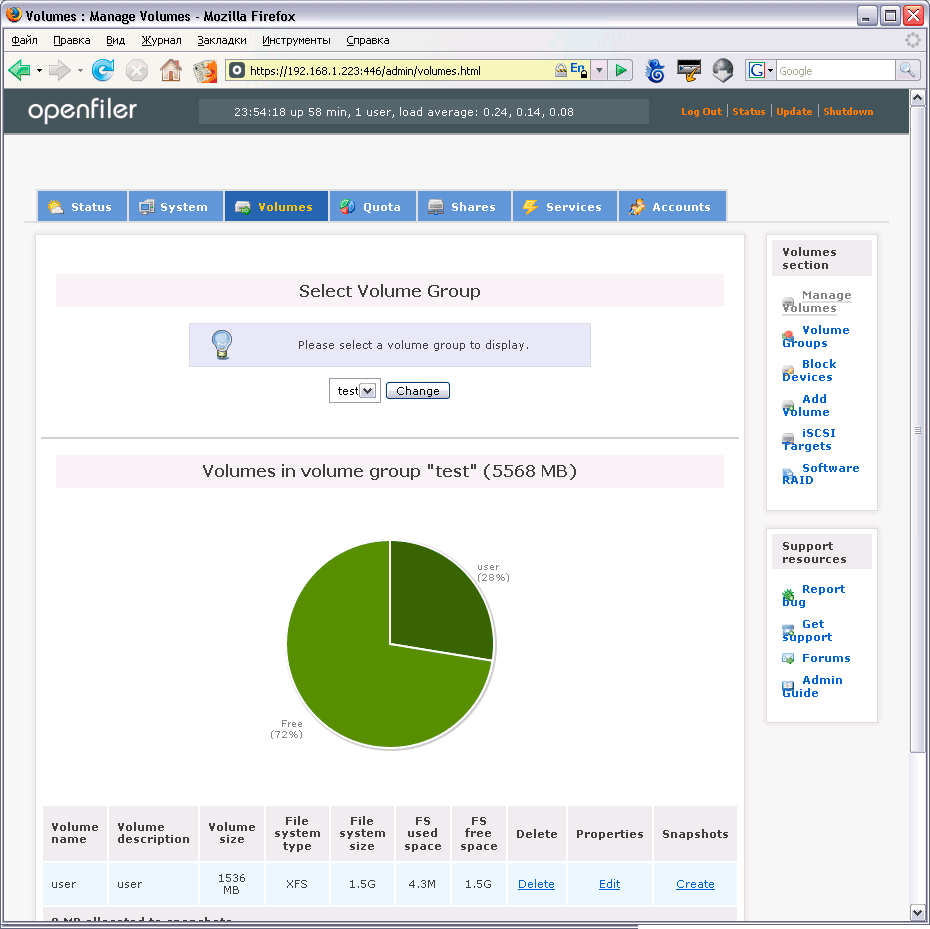The height and width of the screenshot is (929, 930).
Task: Open the Закладки menu
Action: point(222,40)
